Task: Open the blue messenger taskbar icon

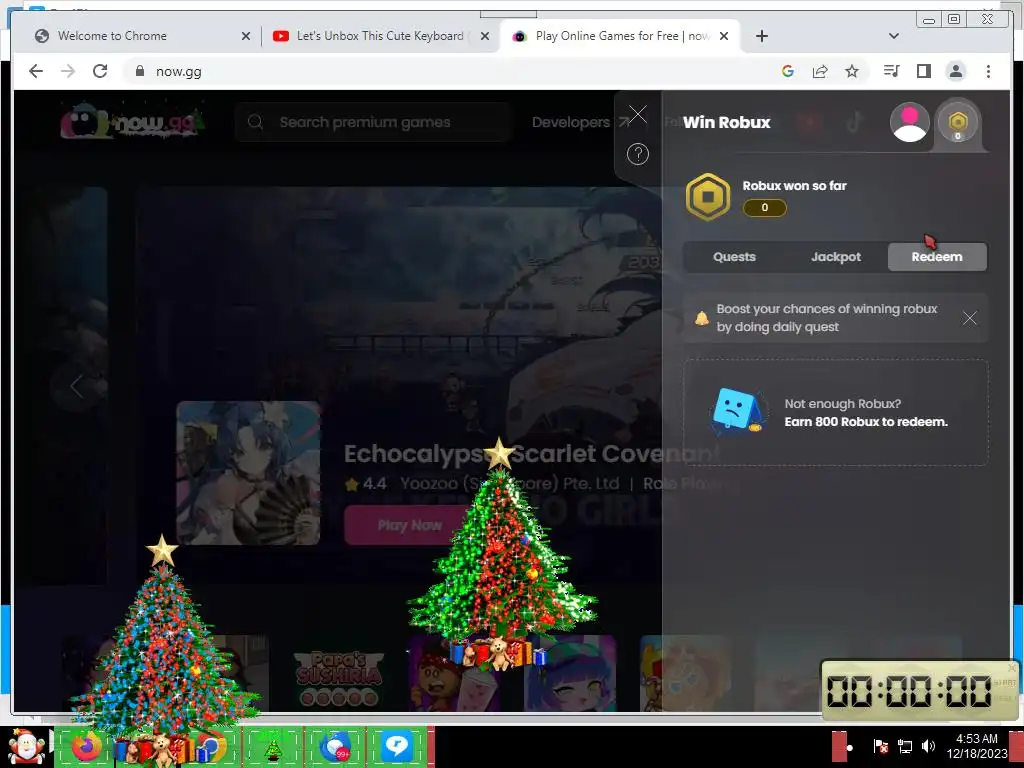Action: 396,747
